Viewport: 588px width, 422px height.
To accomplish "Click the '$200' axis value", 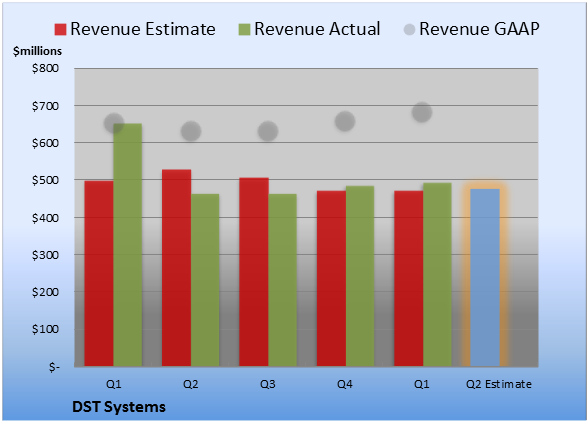I will [x=45, y=292].
